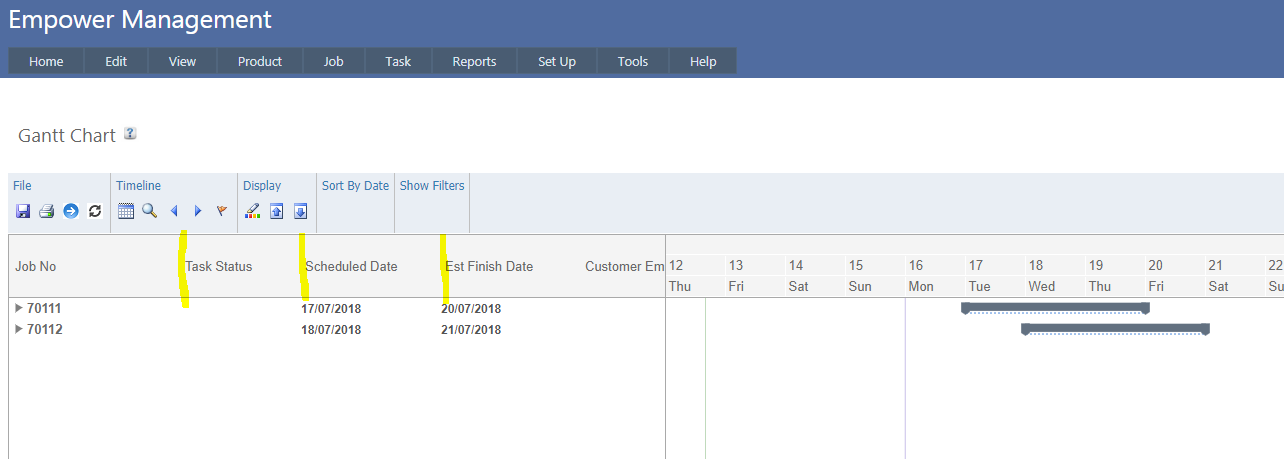
Task: Click Show Filters
Action: click(432, 186)
